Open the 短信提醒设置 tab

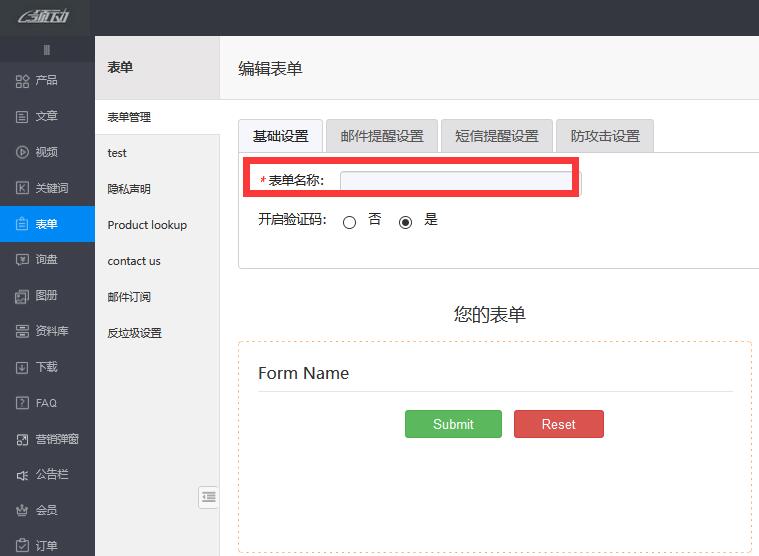[x=497, y=136]
